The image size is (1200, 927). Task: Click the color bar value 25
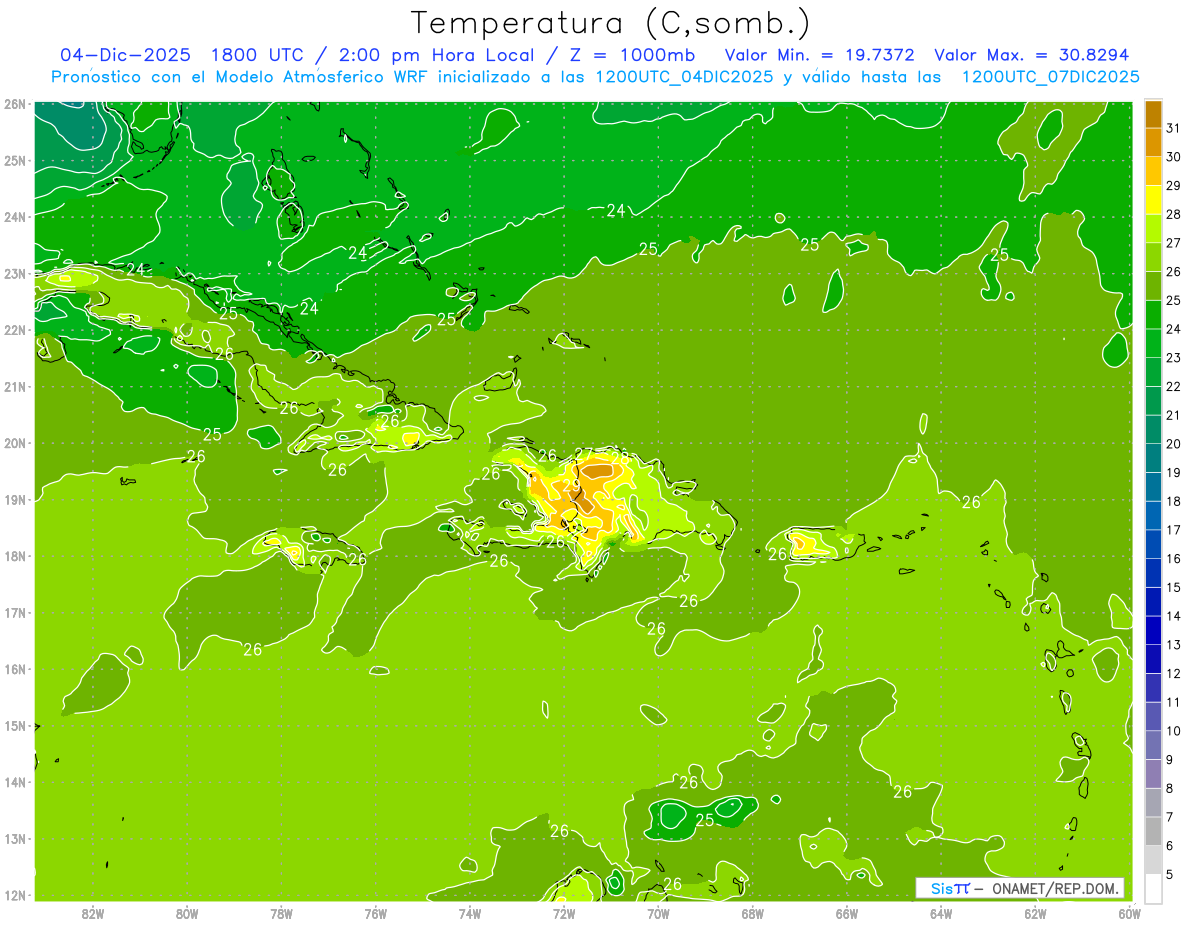pos(1174,300)
